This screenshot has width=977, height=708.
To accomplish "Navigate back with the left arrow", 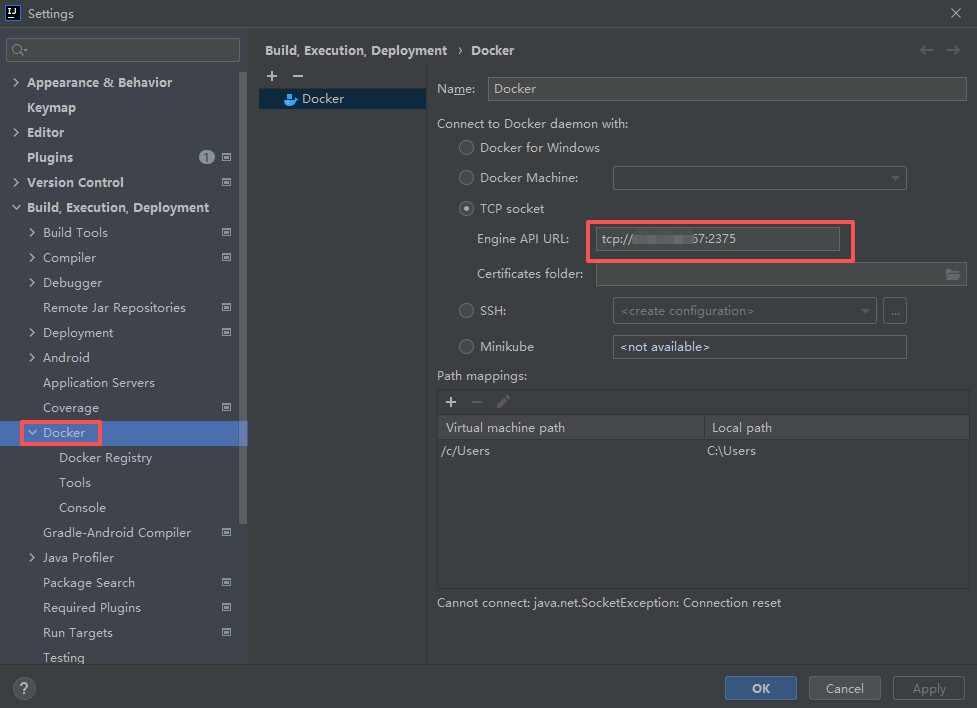I will point(927,50).
